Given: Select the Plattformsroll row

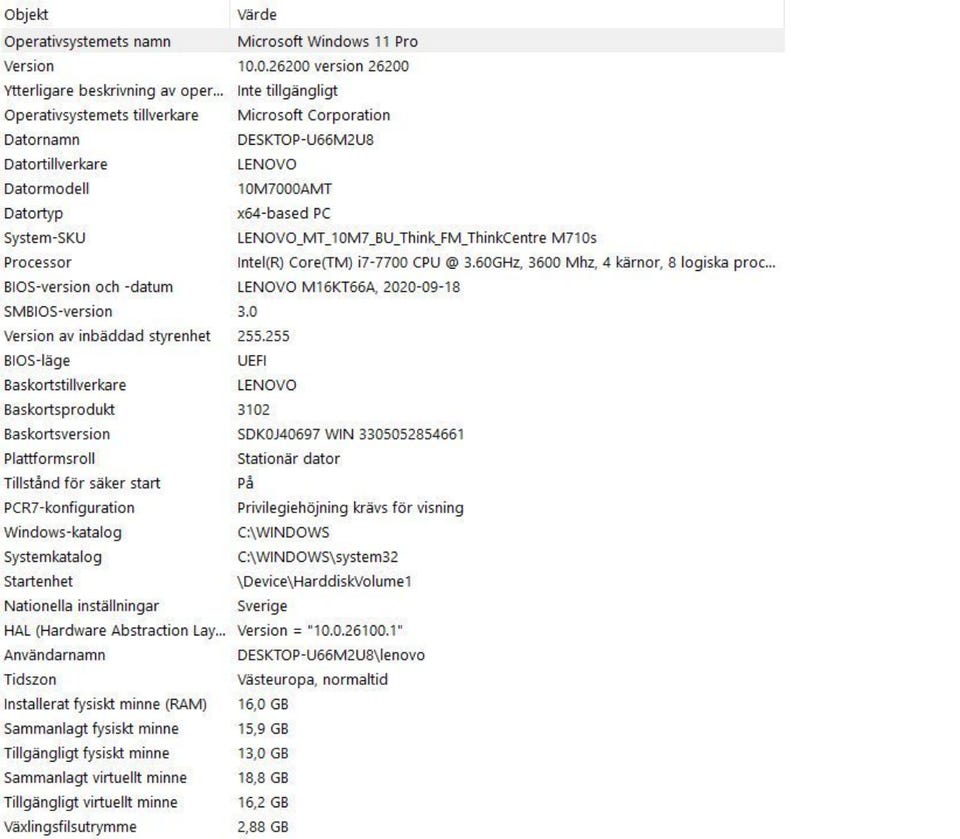Looking at the screenshot, I should click(x=392, y=458).
